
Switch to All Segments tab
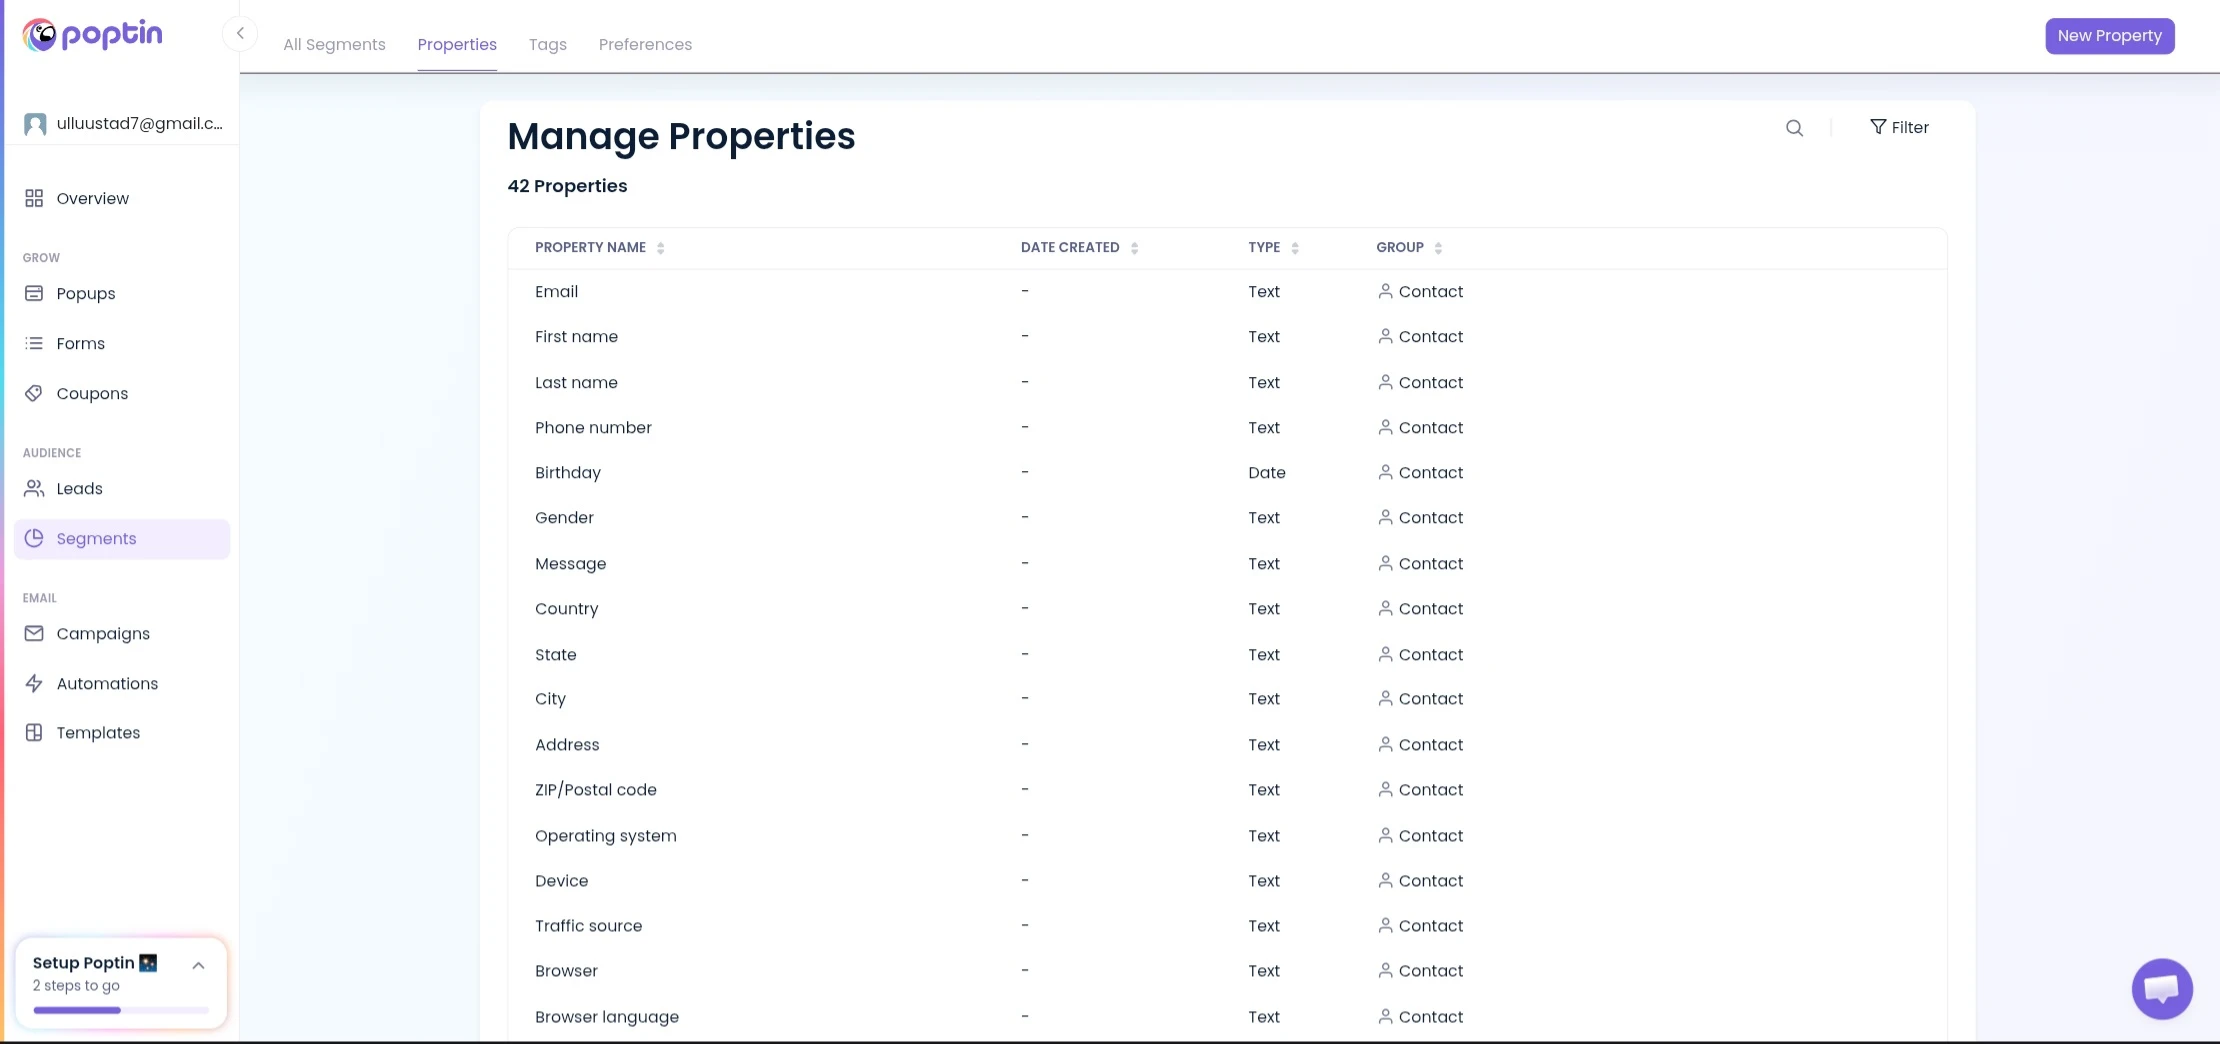click(x=334, y=44)
